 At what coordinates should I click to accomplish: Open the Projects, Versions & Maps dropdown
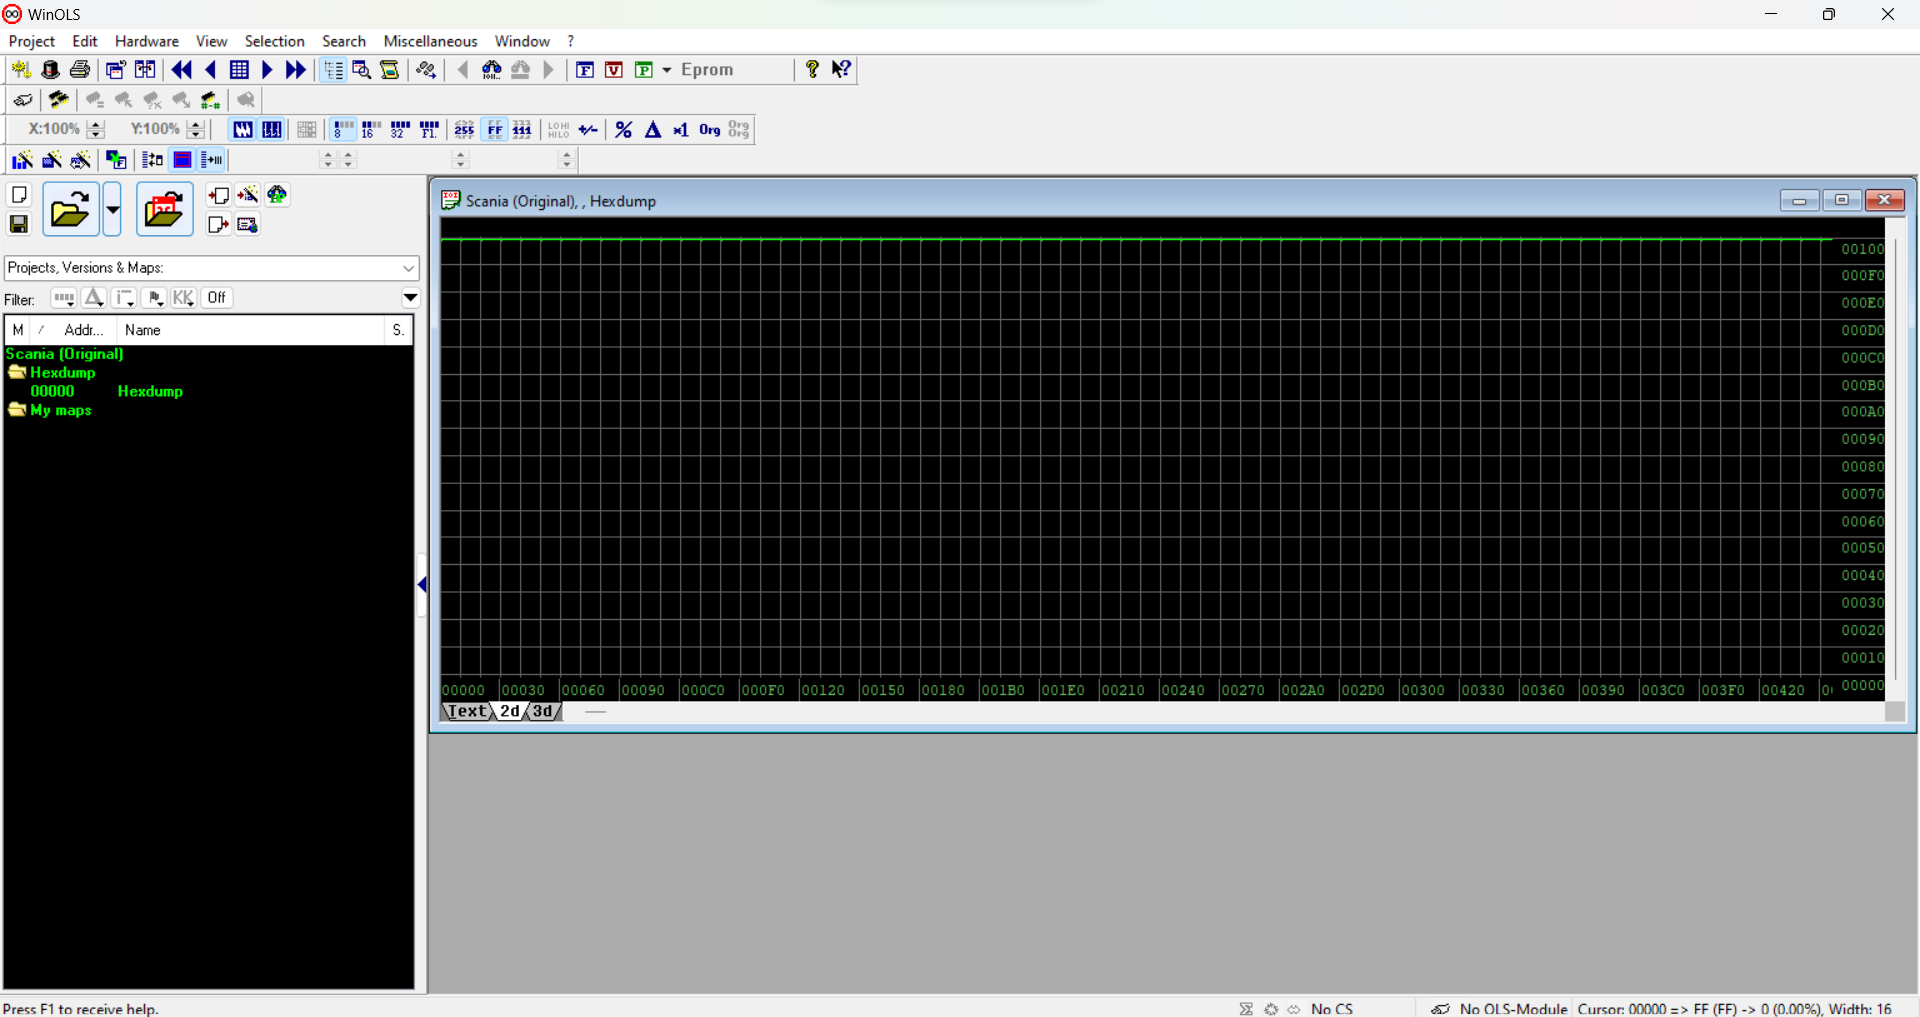point(408,268)
